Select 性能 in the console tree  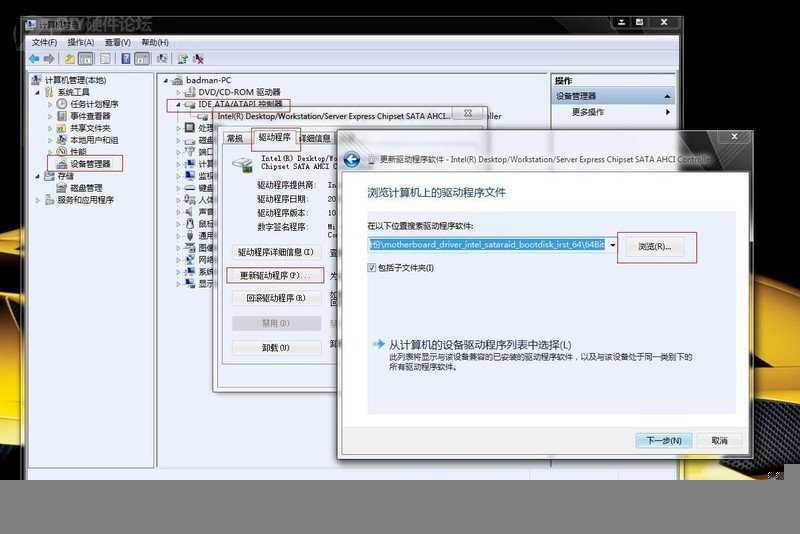click(78, 152)
